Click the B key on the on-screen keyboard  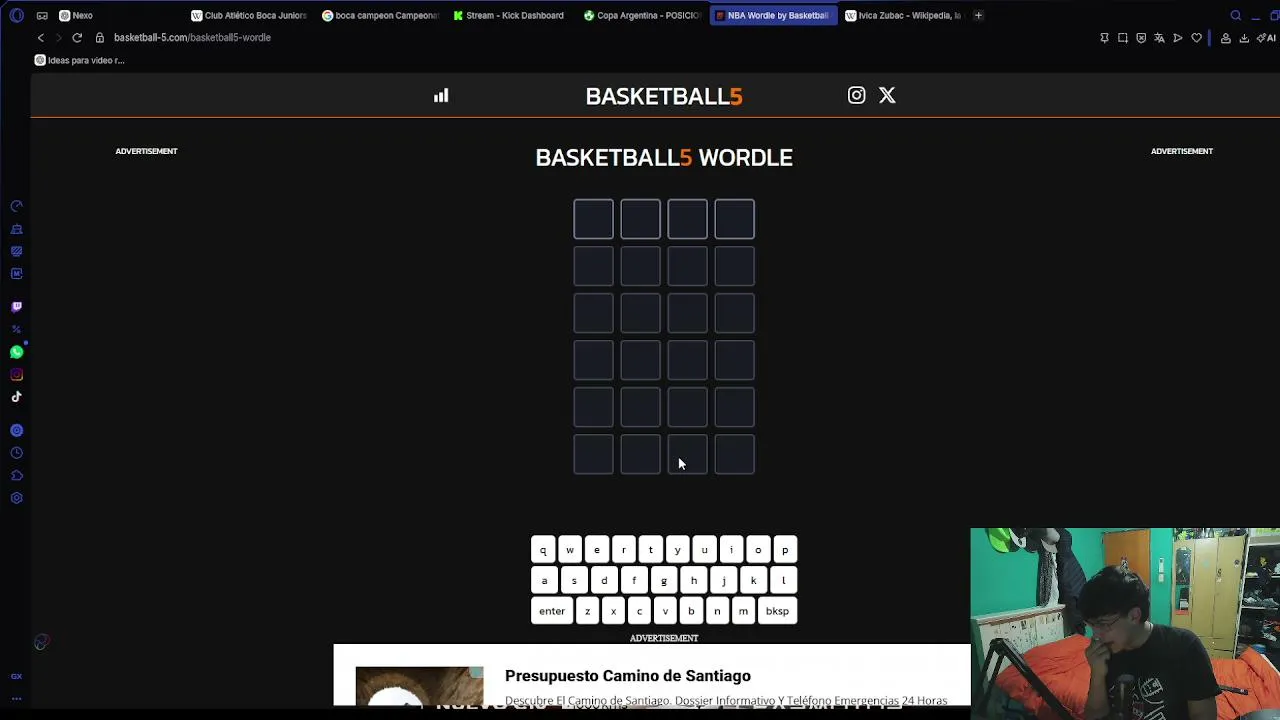691,611
